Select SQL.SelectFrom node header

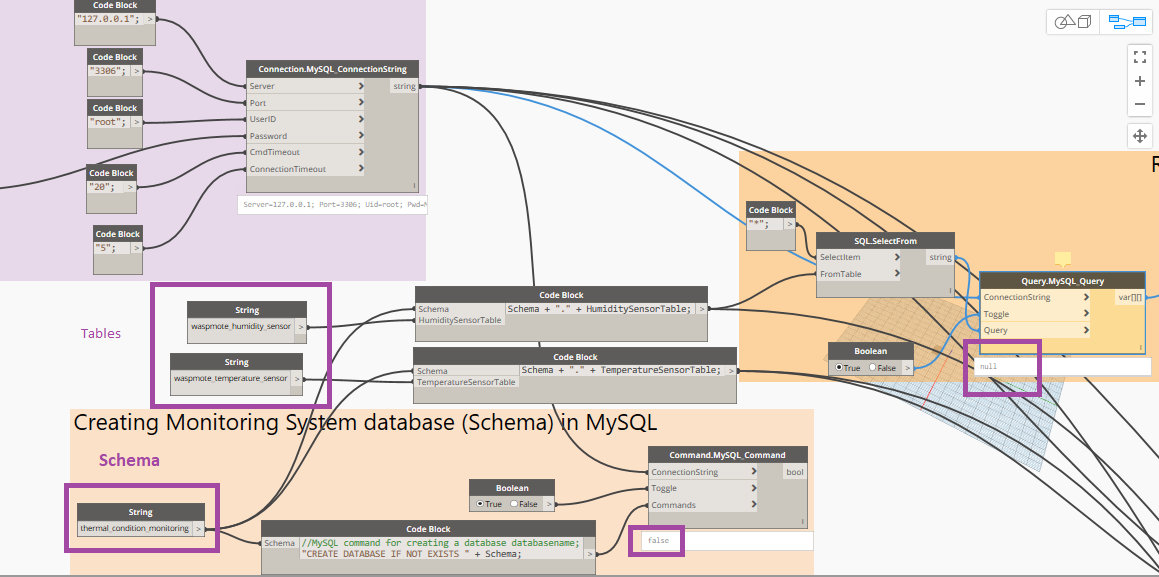pos(886,240)
